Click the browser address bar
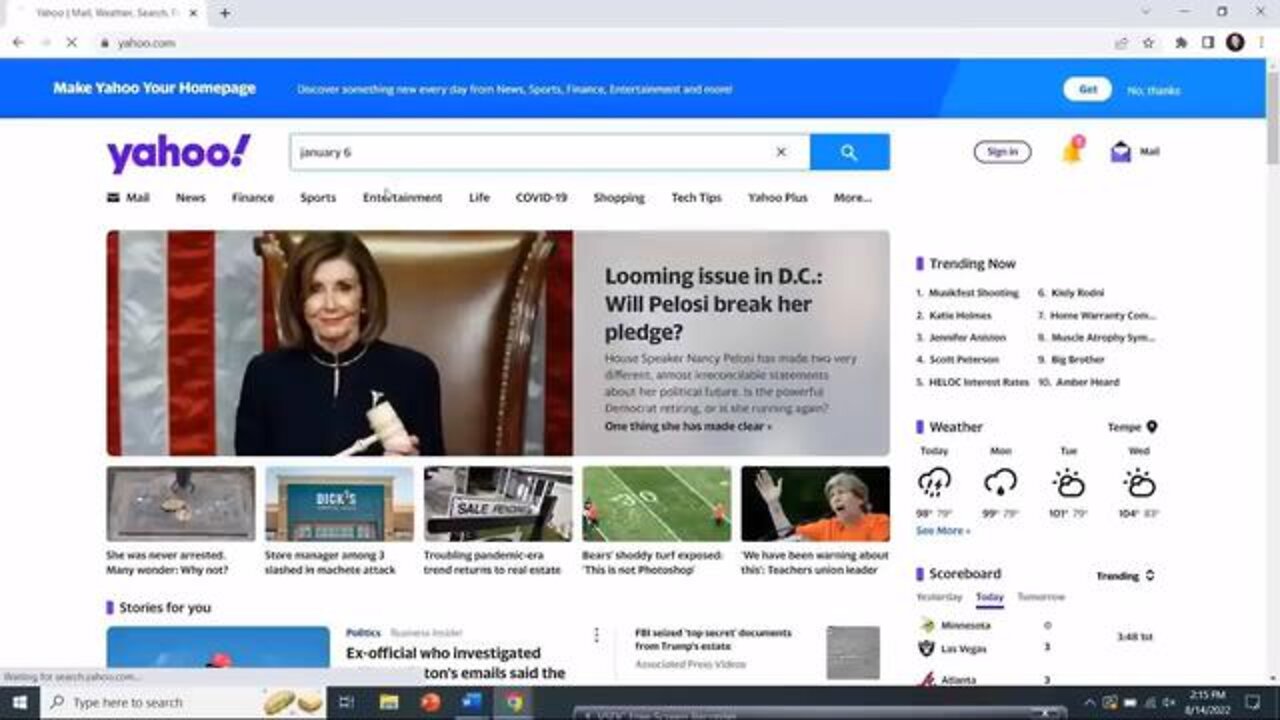The width and height of the screenshot is (1280, 720). [600, 43]
